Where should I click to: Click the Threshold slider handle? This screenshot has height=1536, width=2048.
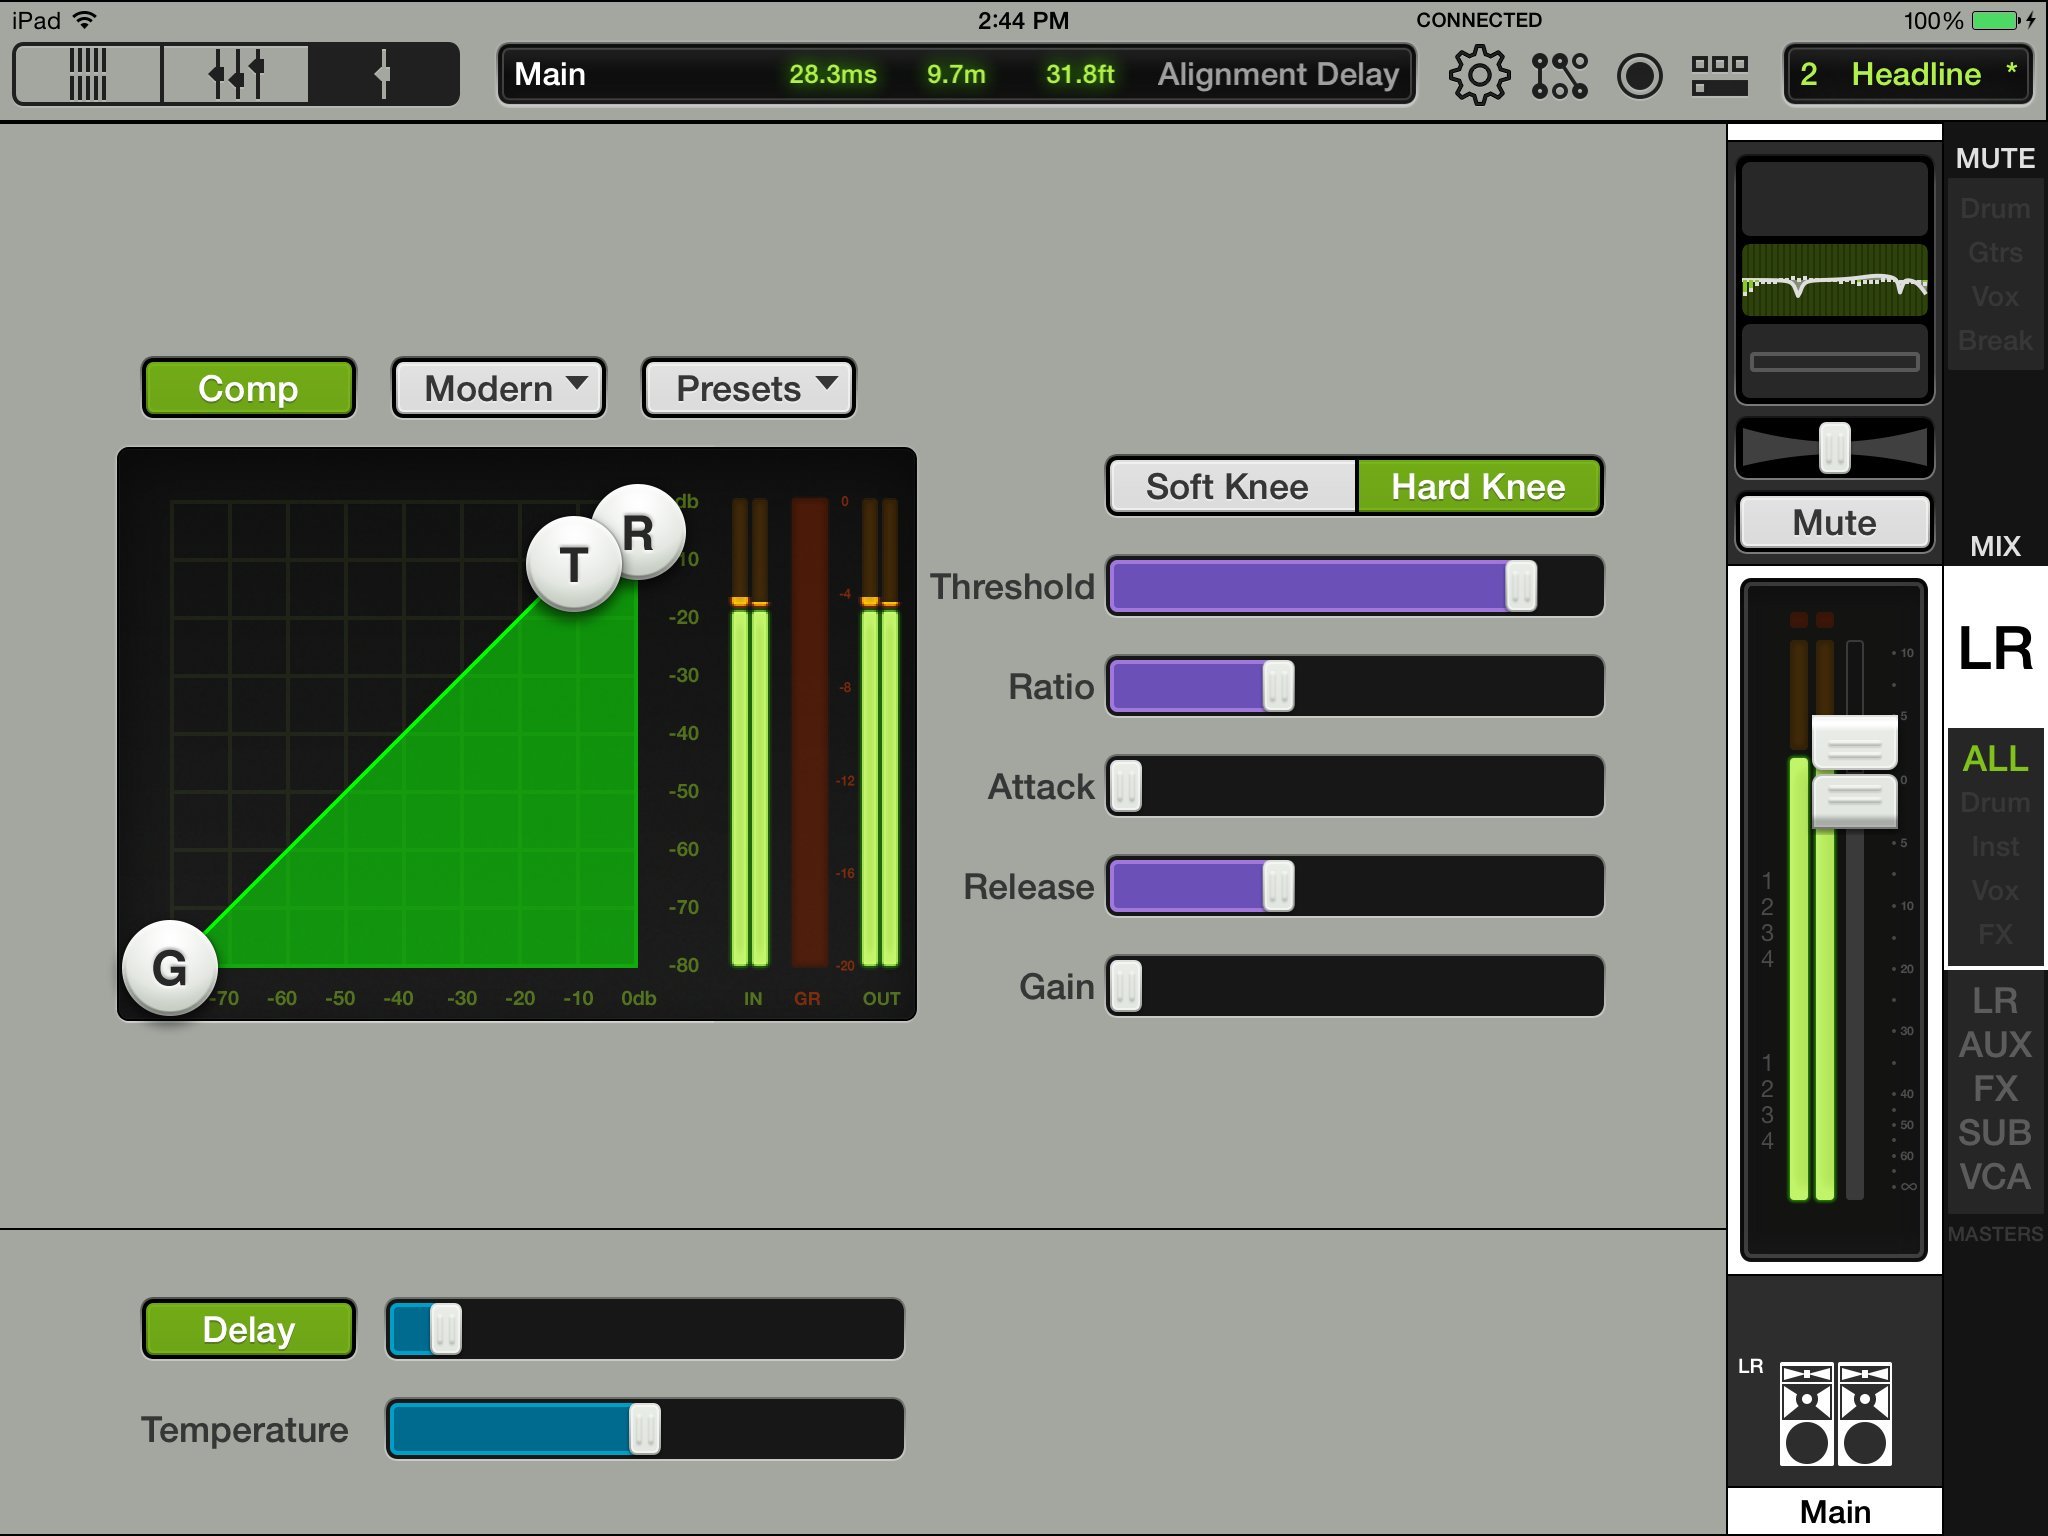1520,586
